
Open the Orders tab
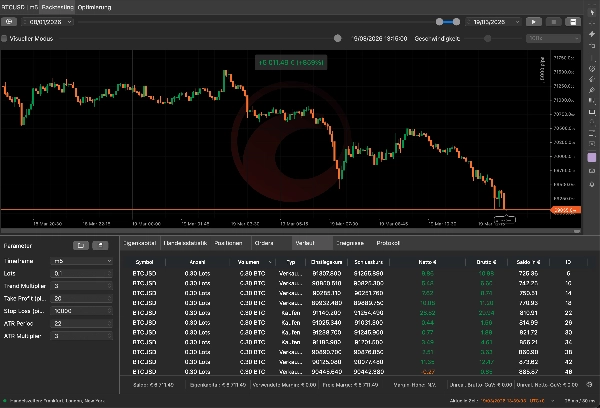264,243
